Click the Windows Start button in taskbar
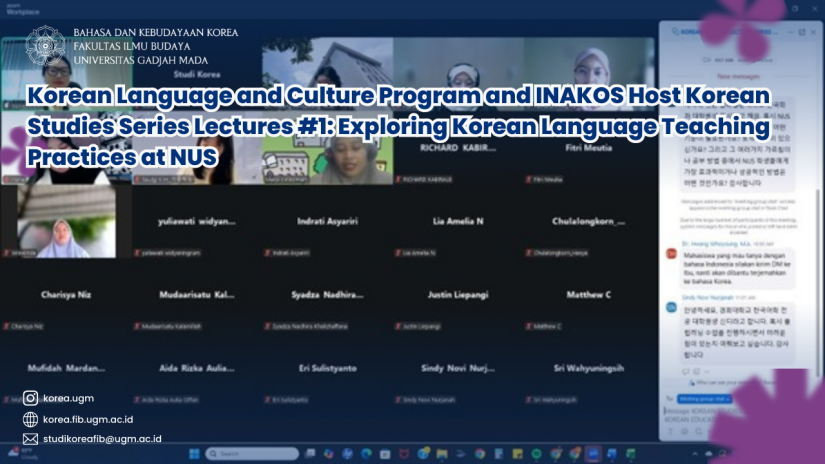 point(193,453)
